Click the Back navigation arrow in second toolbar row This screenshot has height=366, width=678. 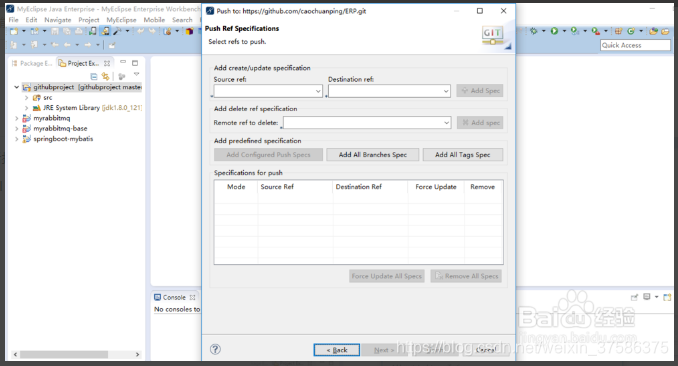[x=67, y=45]
